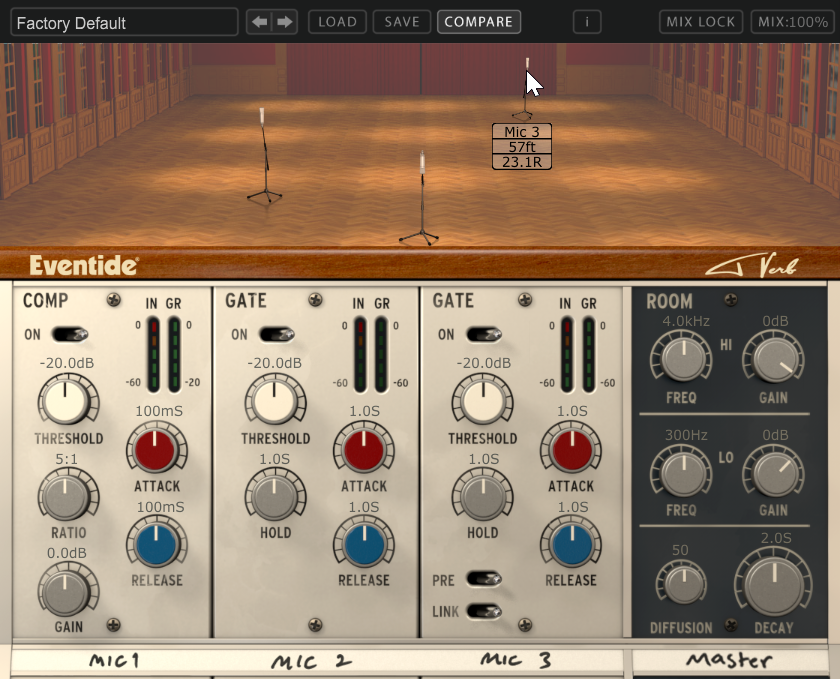Toggle the Mic 3 gate PRE switch
Viewport: 840px width, 679px height.
coord(483,579)
